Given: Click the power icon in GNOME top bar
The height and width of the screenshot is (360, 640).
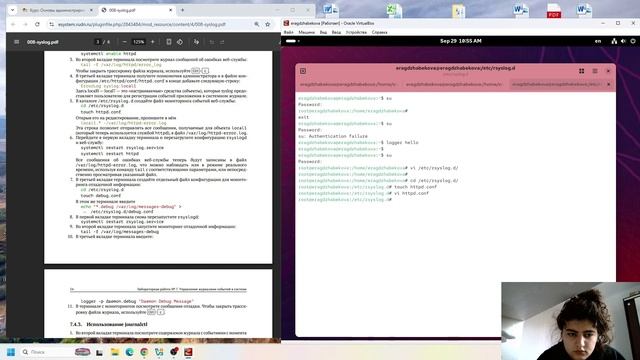Looking at the screenshot, I should 633,41.
